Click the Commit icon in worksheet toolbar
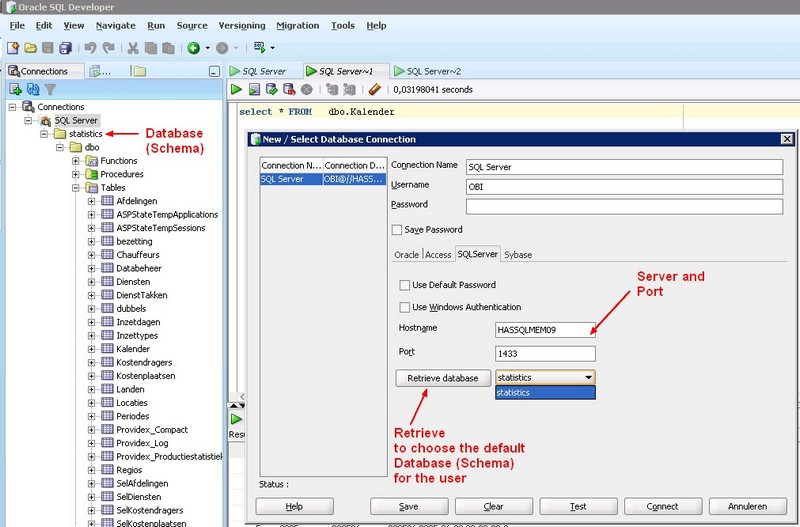800x527 pixels. [271, 89]
